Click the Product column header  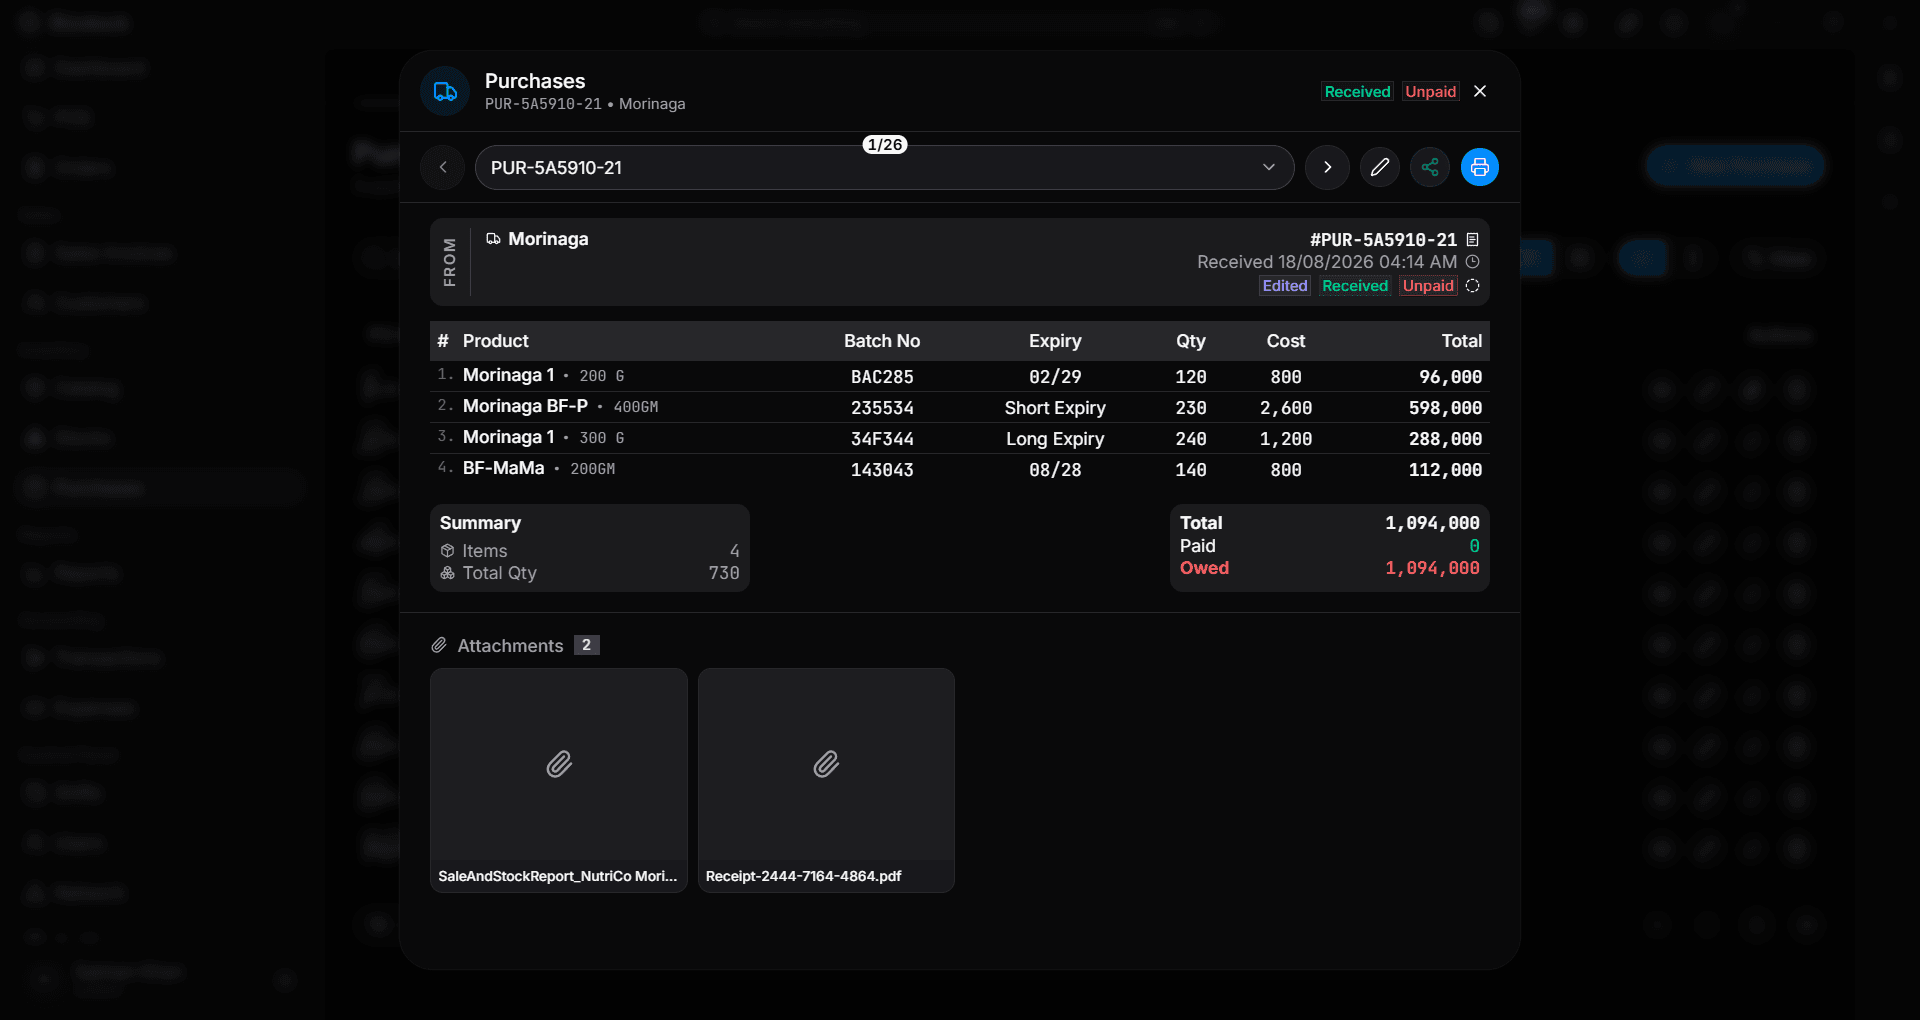coord(496,341)
